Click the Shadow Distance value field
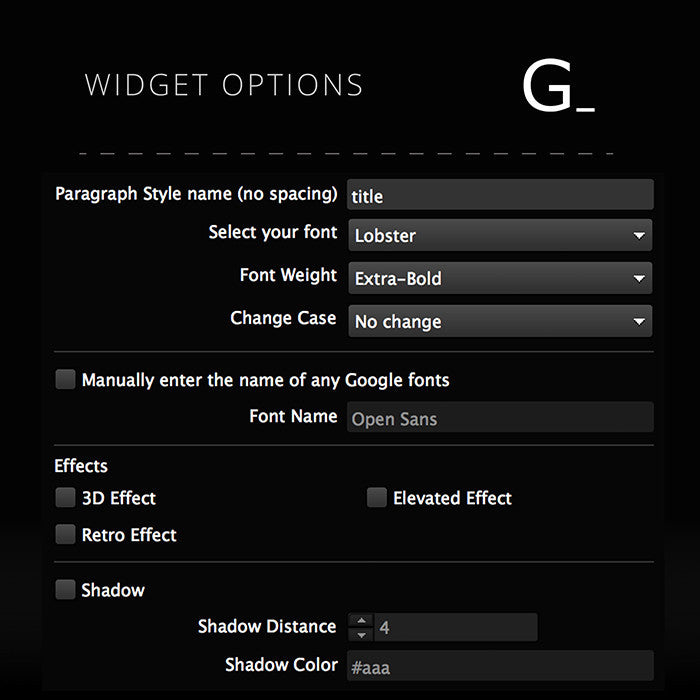 (x=455, y=627)
